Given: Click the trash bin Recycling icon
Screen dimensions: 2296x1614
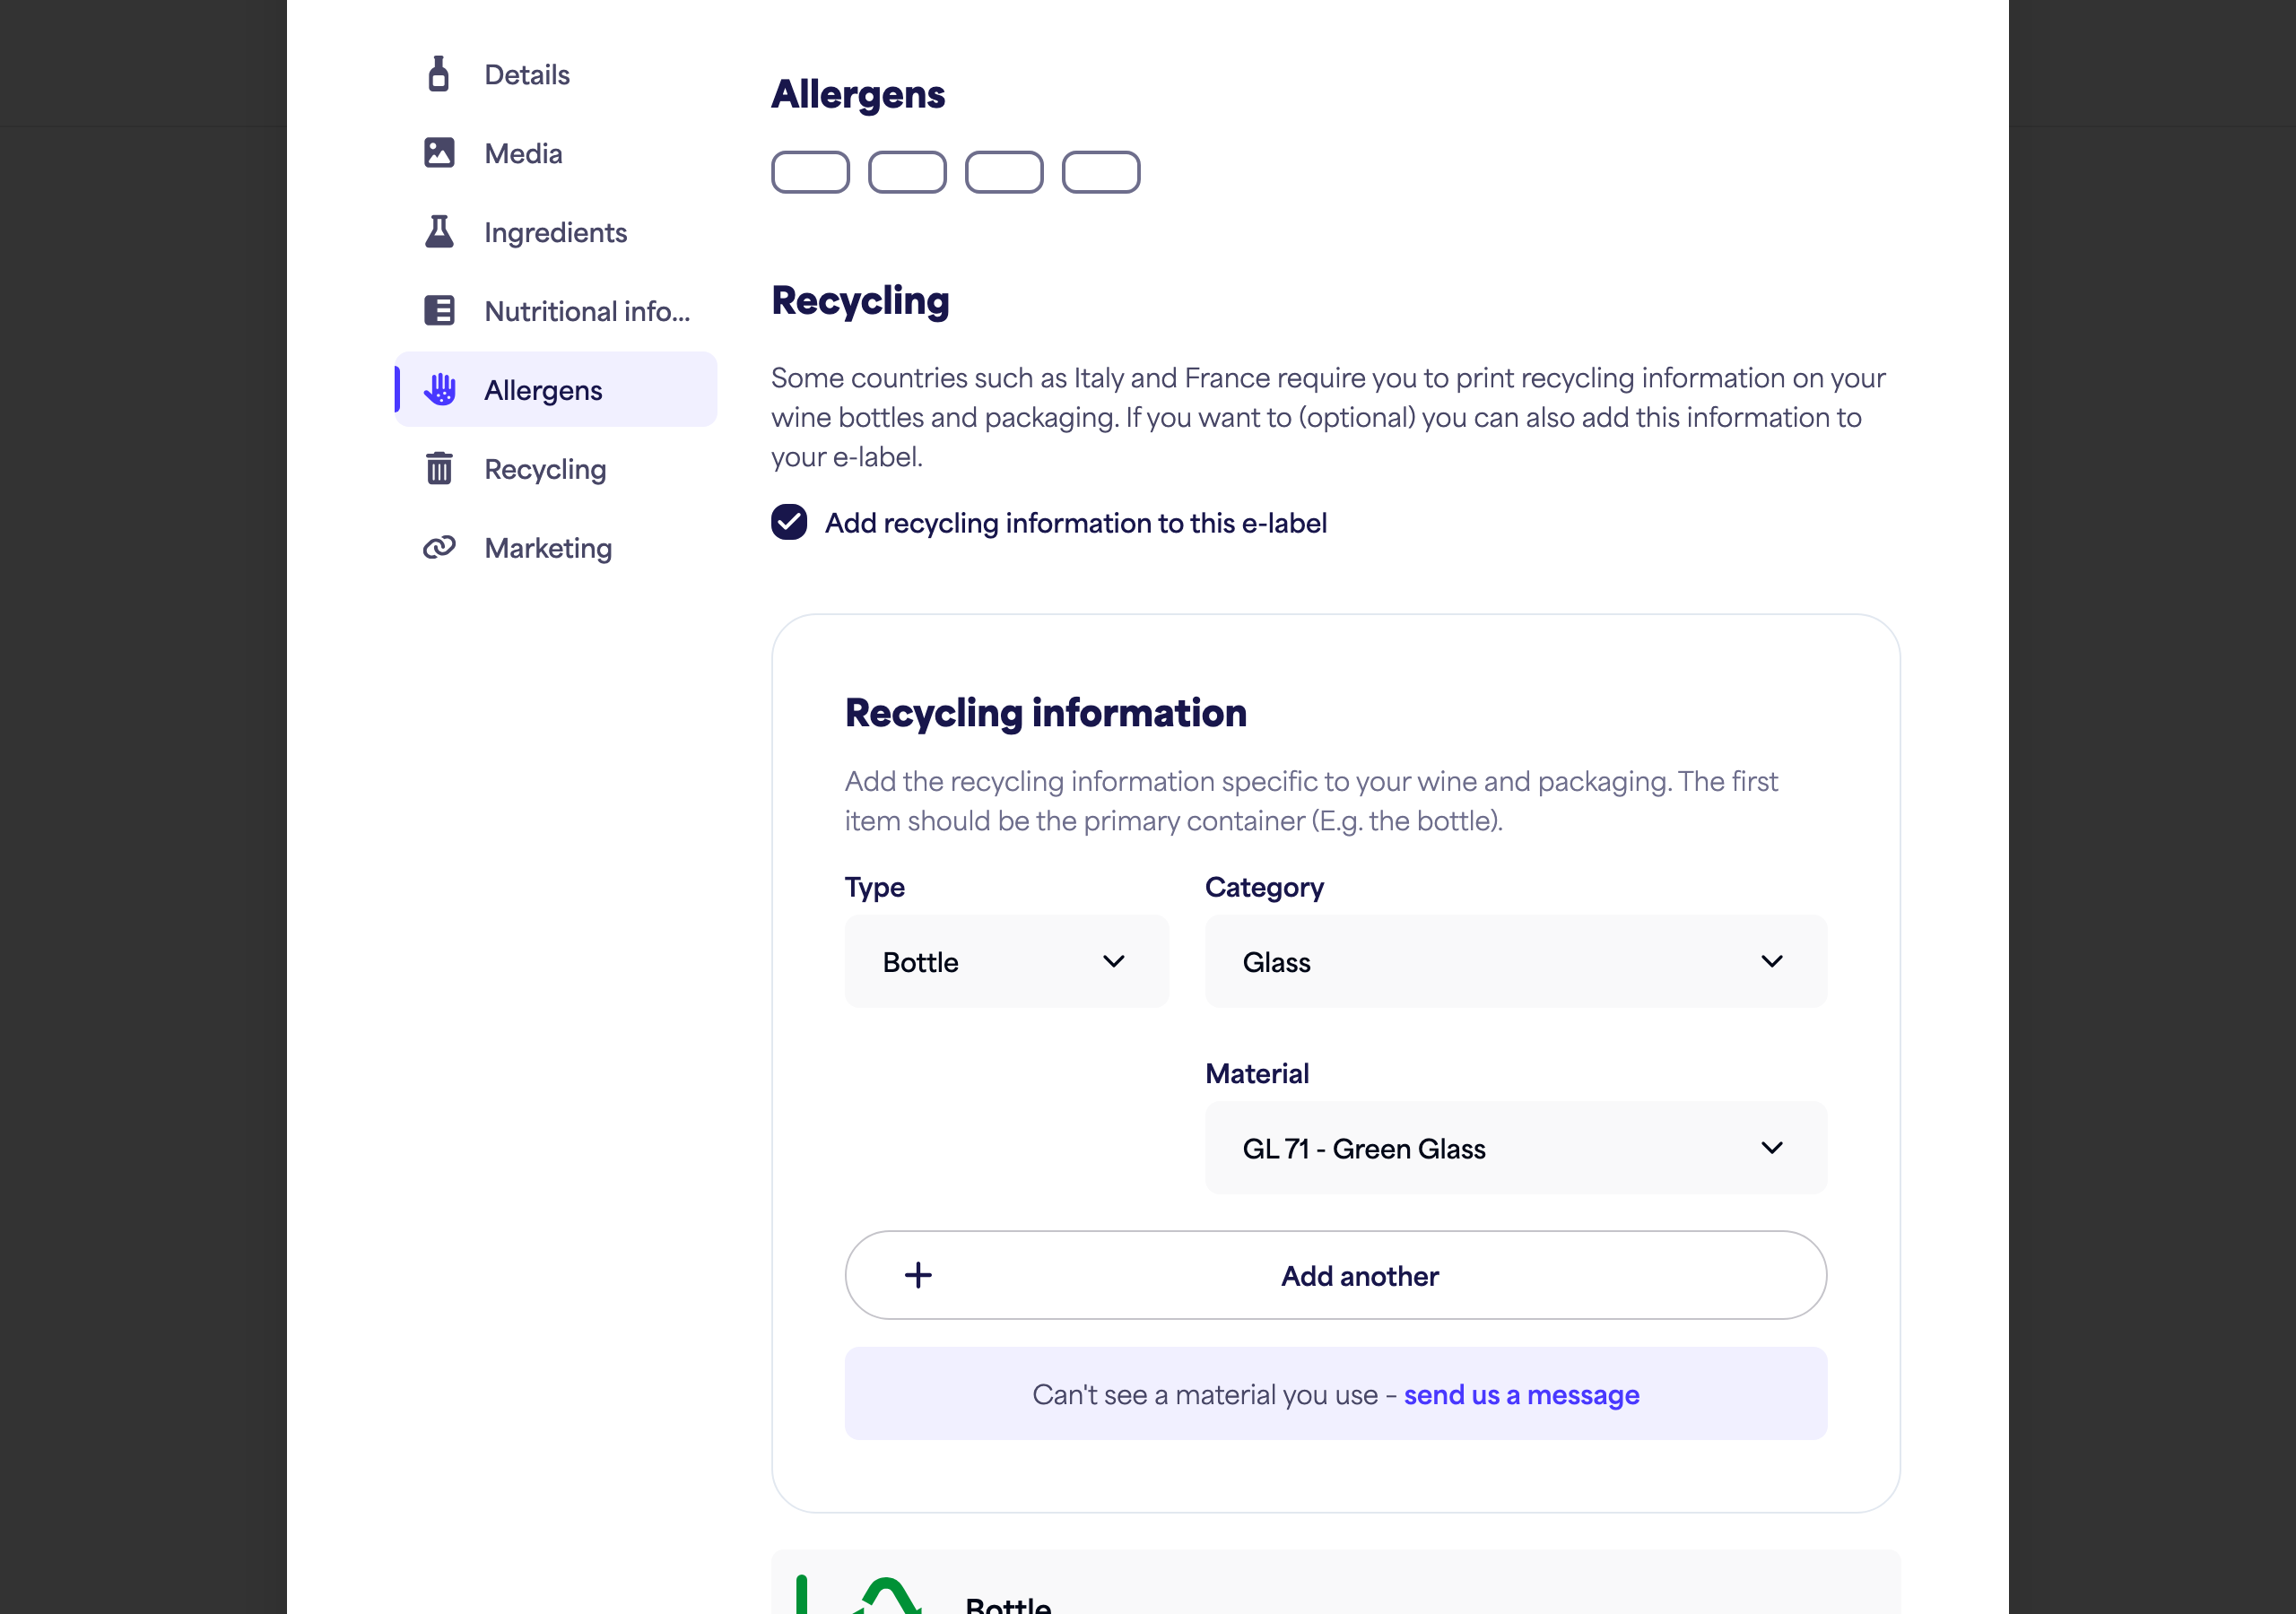Looking at the screenshot, I should coord(439,468).
